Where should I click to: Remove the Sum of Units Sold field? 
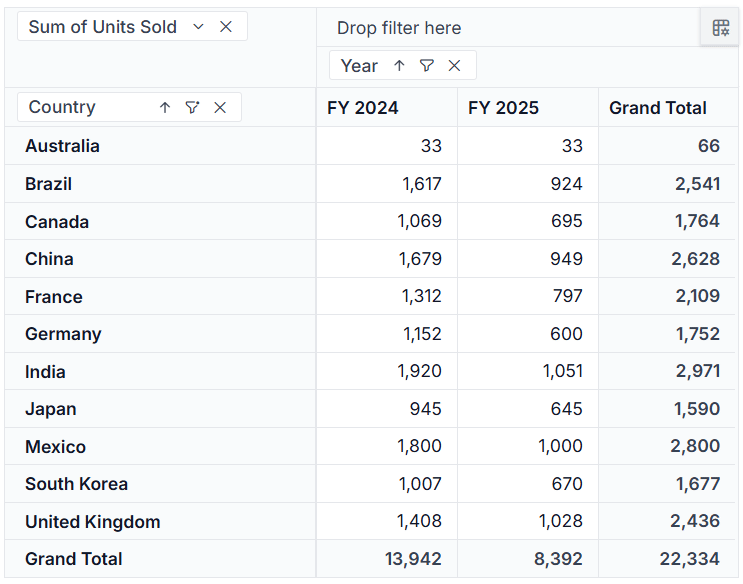click(226, 27)
